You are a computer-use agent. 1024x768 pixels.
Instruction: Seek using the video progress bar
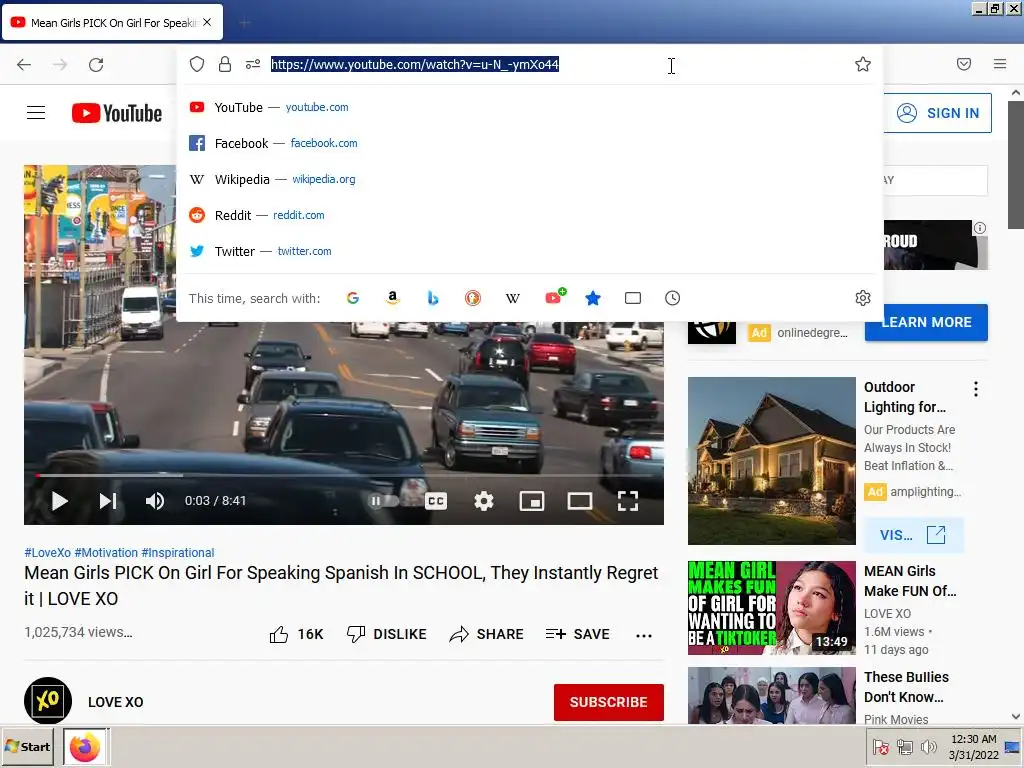344,475
